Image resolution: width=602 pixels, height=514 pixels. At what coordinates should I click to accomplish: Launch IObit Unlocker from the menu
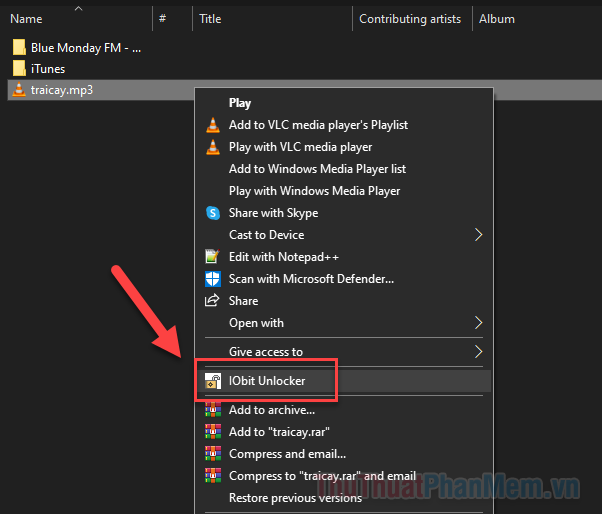344,381
